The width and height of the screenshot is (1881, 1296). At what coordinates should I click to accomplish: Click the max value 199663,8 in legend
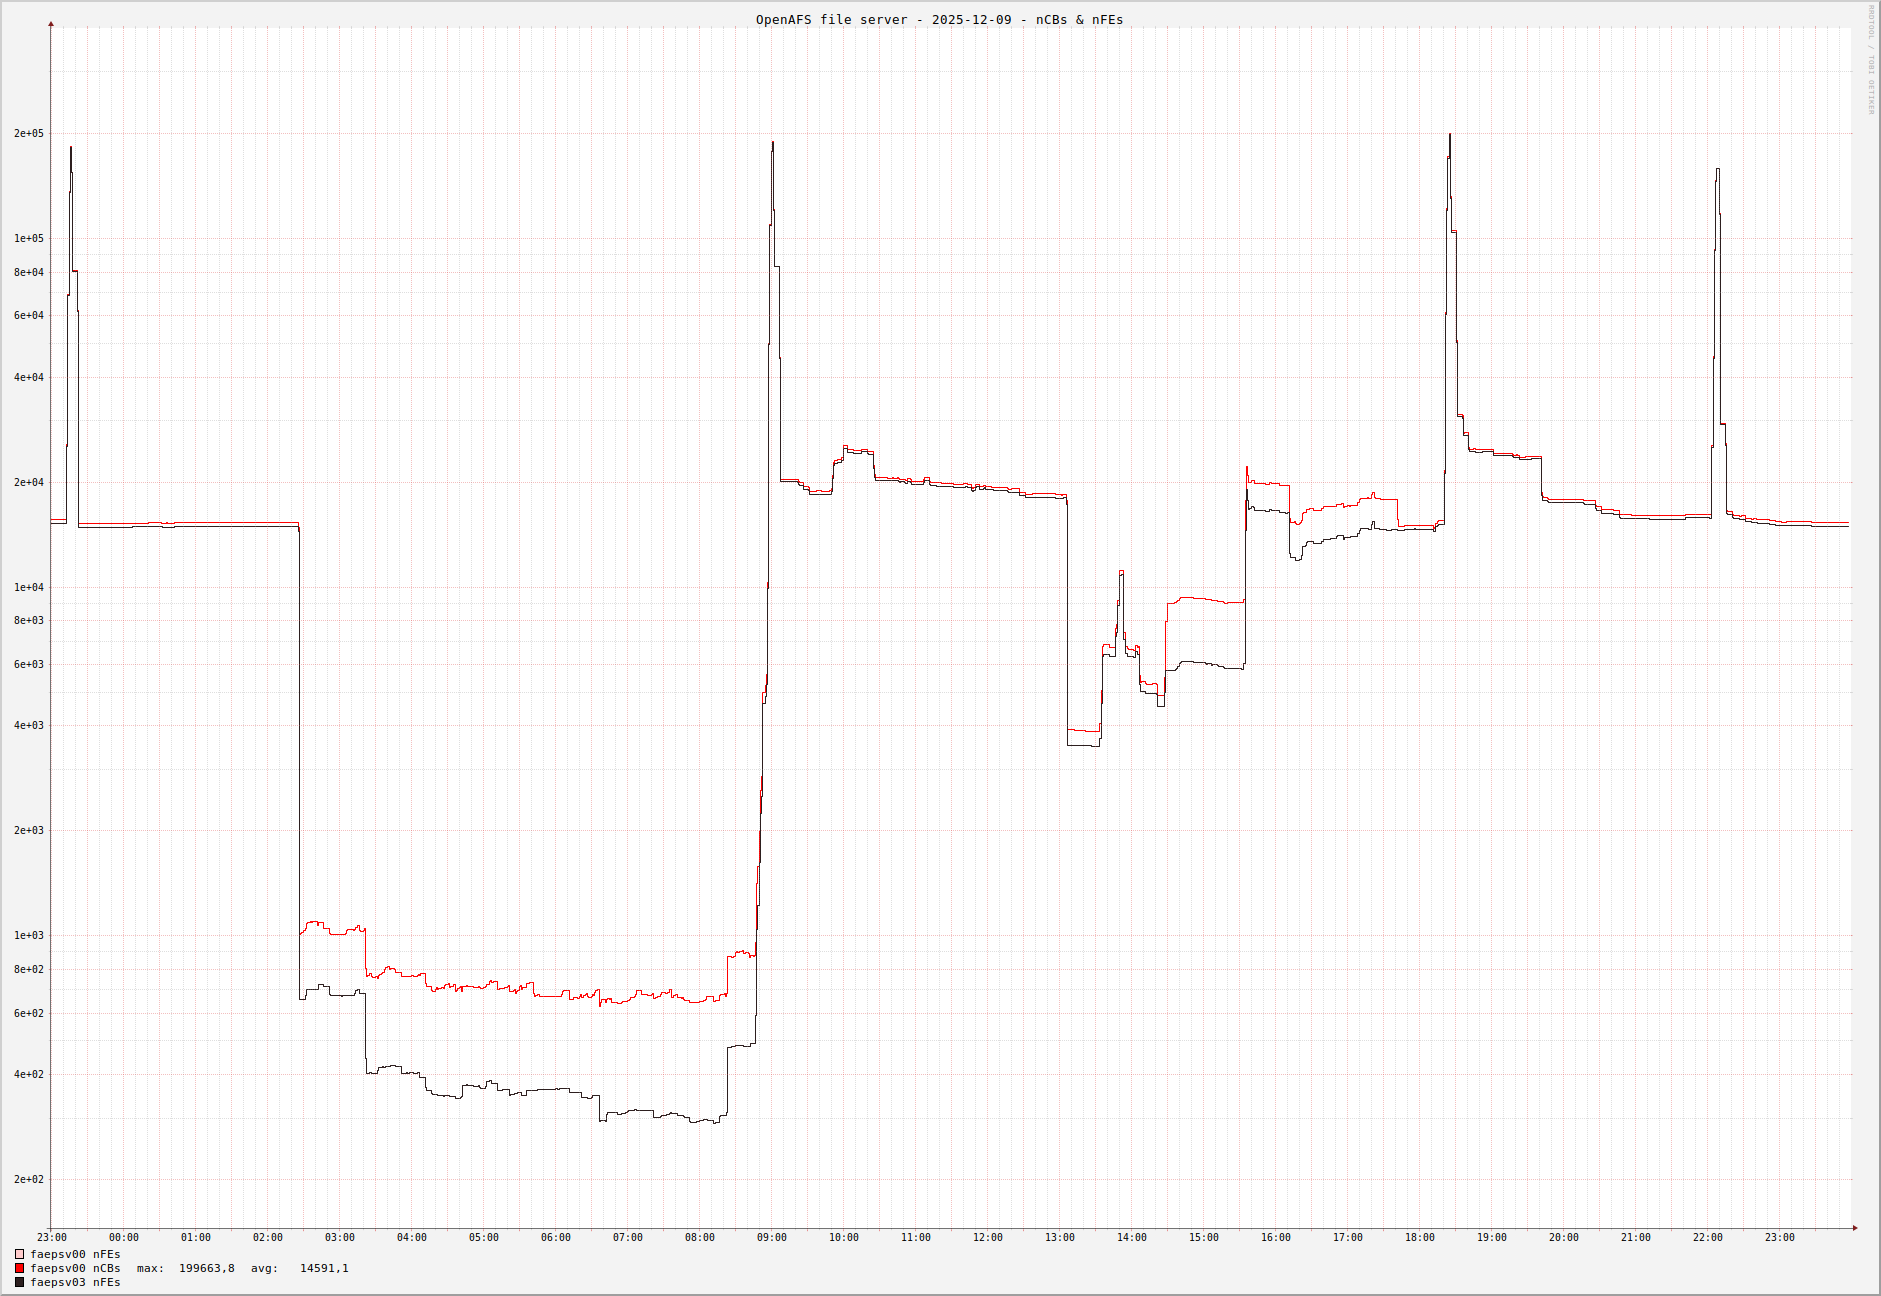(206, 1268)
